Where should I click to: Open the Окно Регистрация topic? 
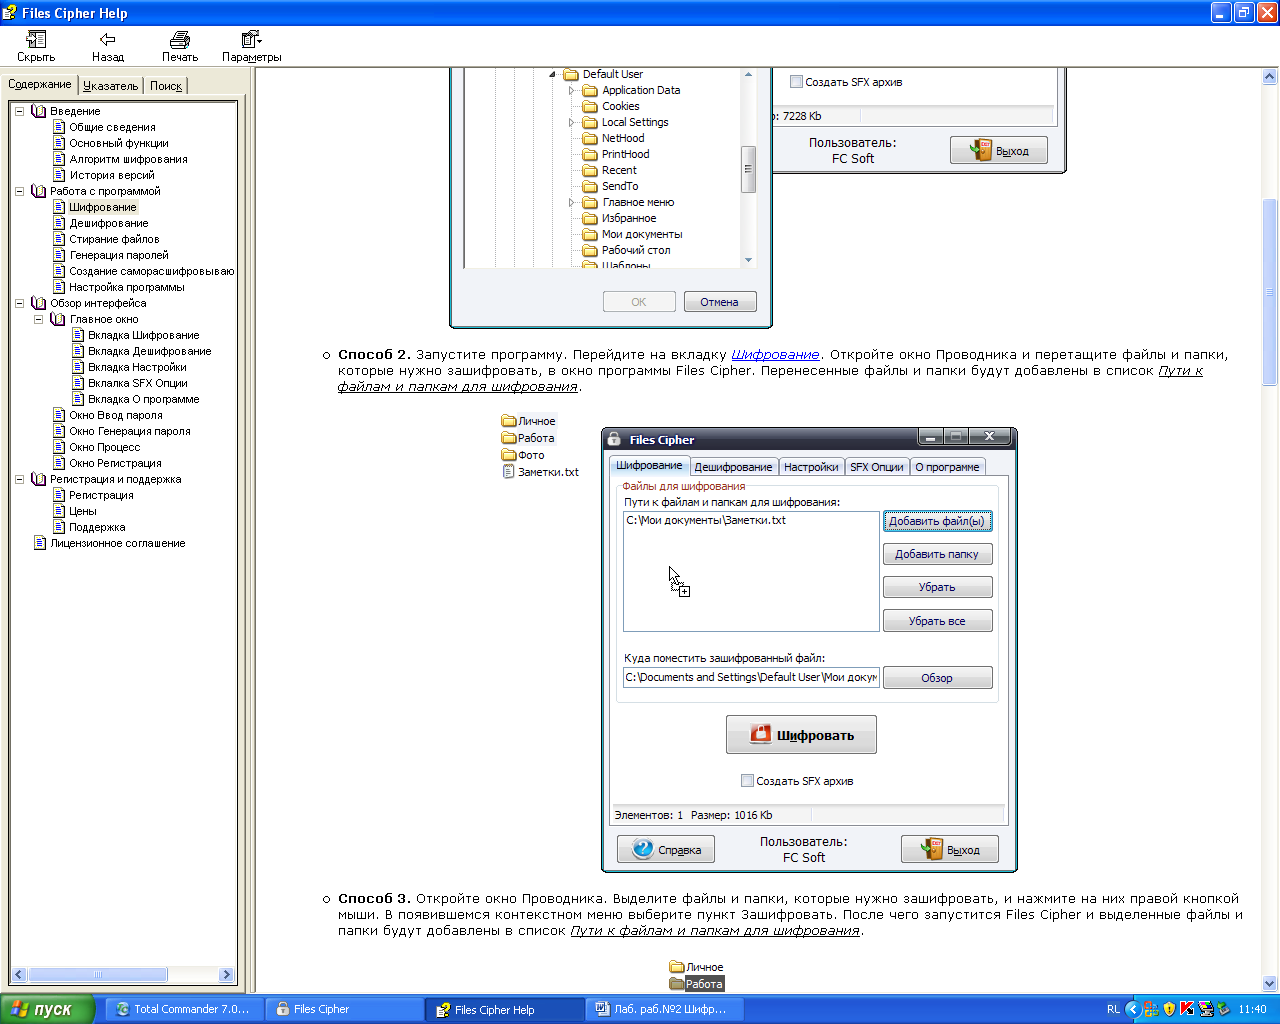(x=115, y=463)
